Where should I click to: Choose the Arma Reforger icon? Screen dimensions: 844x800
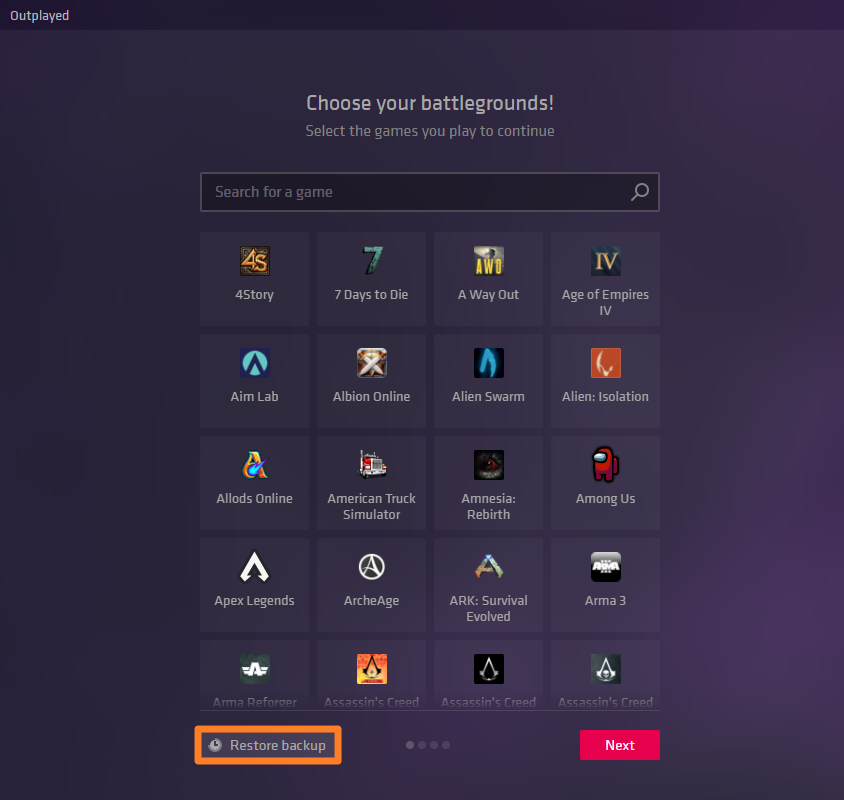coord(255,669)
